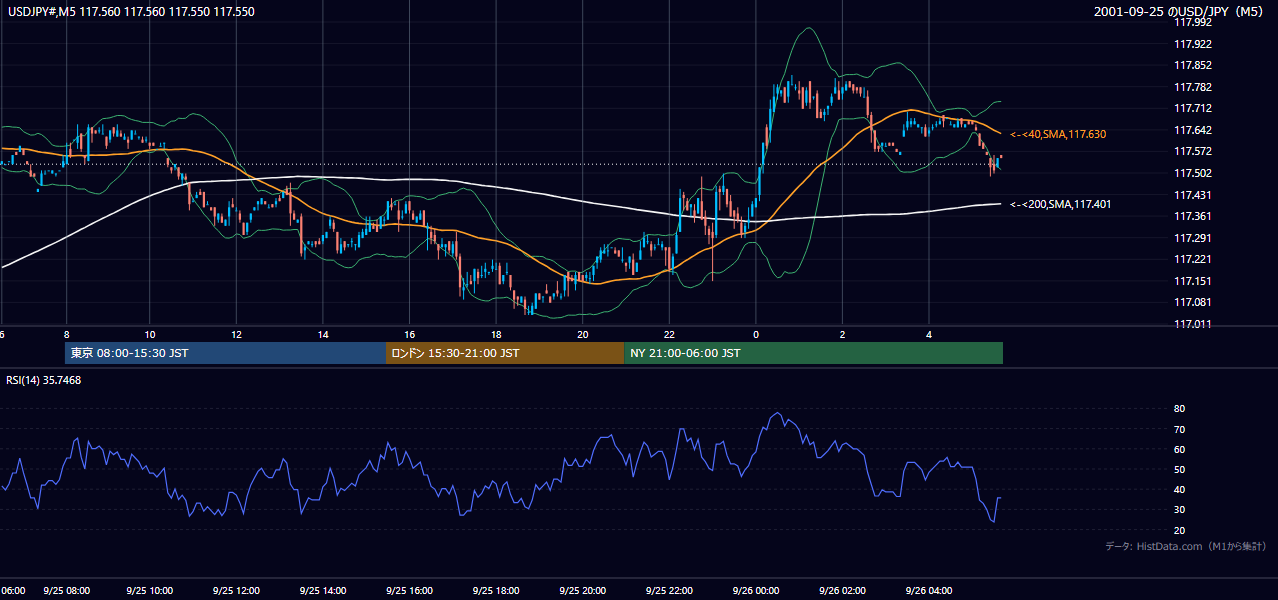This screenshot has width=1278, height=600.
Task: Click the 9/25 12:00 bottom time label
Action: [238, 591]
